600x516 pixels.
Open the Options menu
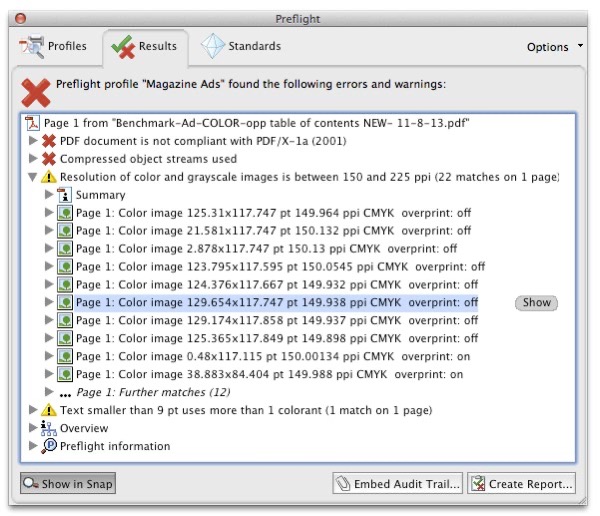click(555, 47)
